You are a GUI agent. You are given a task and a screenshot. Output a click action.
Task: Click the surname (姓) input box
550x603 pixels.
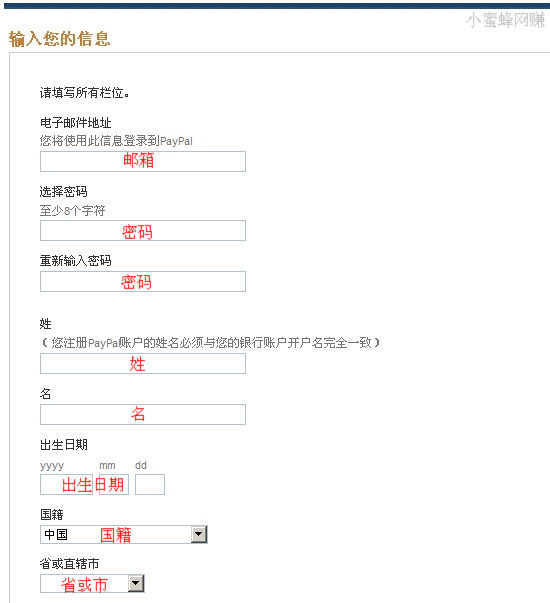(x=143, y=363)
